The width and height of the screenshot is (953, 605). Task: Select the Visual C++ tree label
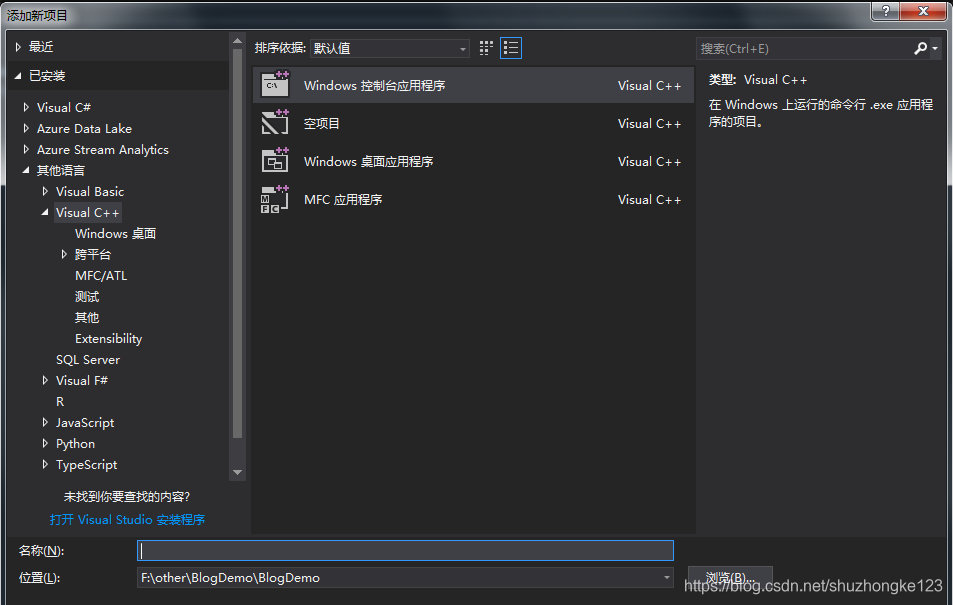88,212
